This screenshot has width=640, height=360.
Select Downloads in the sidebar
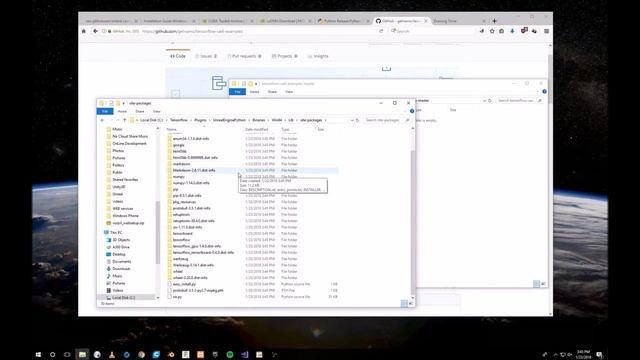[x=121, y=269]
